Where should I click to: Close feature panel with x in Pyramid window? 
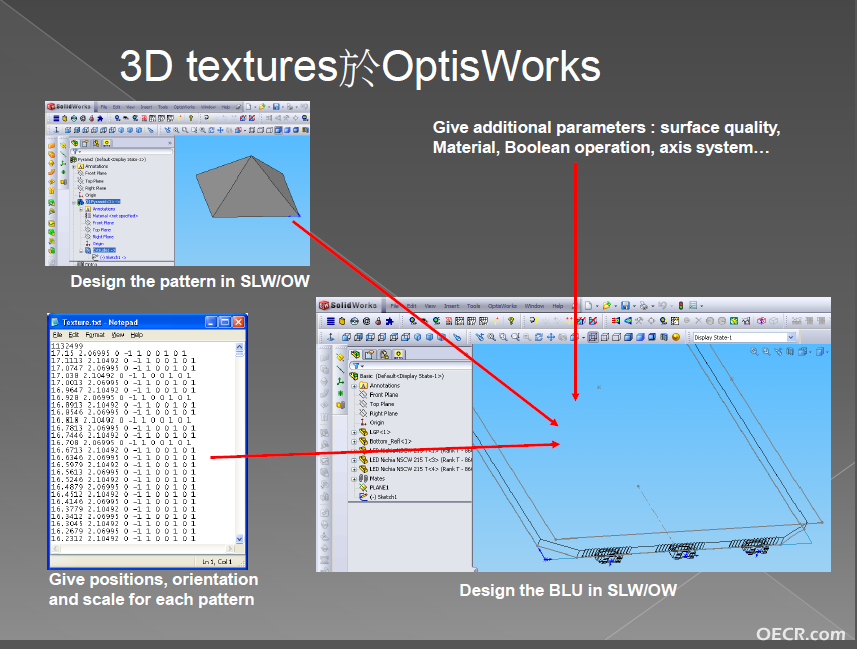(170, 143)
